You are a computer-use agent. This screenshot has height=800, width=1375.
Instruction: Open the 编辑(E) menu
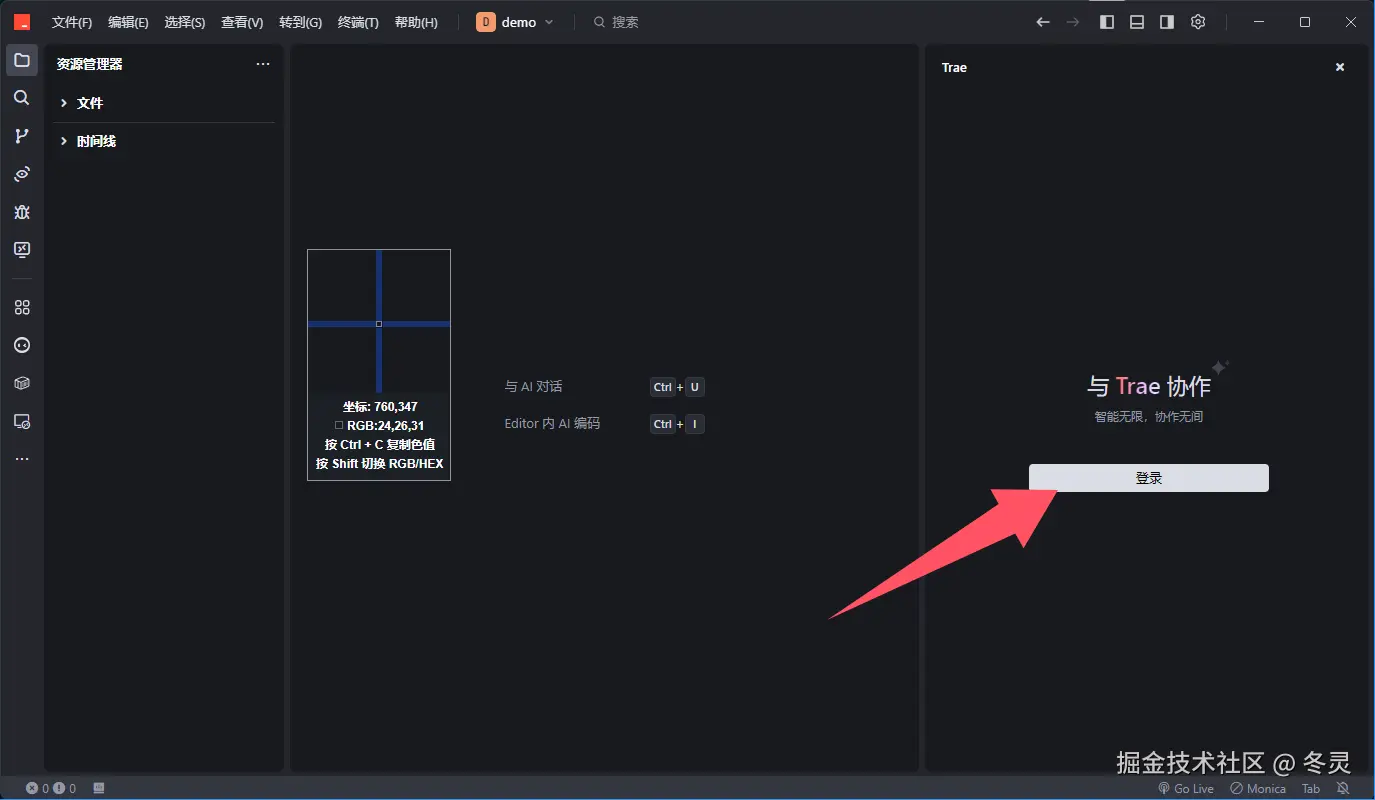pyautogui.click(x=128, y=22)
